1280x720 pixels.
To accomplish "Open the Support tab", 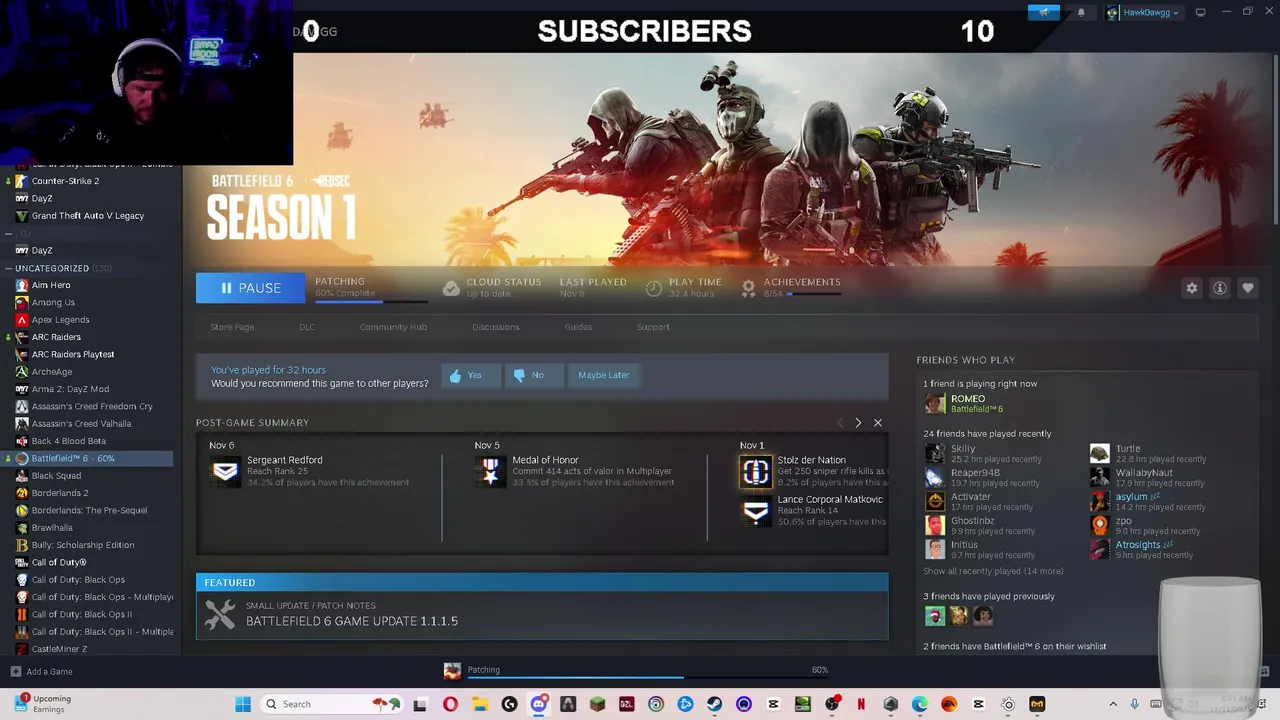I will 653,327.
